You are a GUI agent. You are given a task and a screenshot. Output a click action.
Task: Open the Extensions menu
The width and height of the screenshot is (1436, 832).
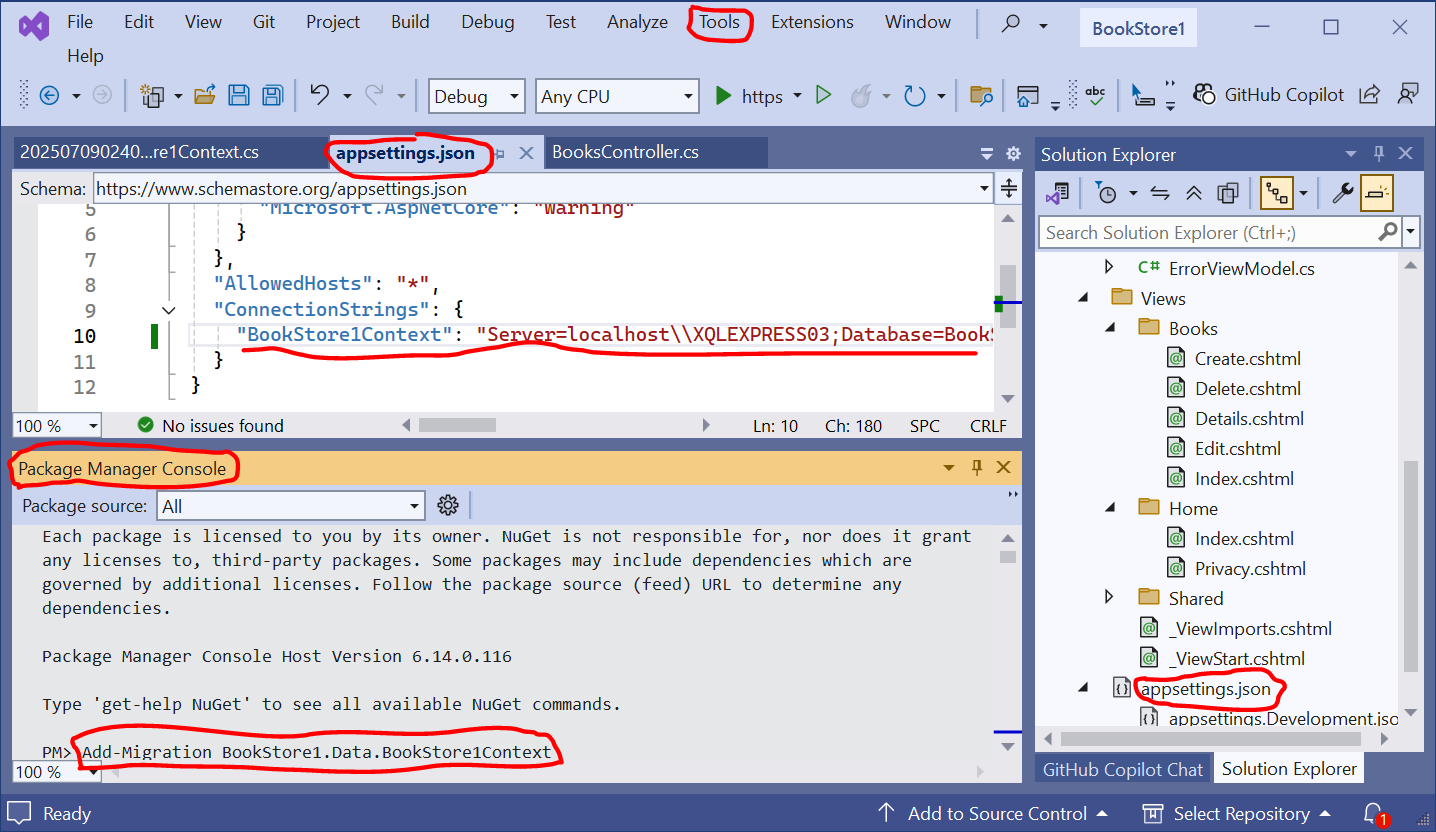pyautogui.click(x=812, y=22)
